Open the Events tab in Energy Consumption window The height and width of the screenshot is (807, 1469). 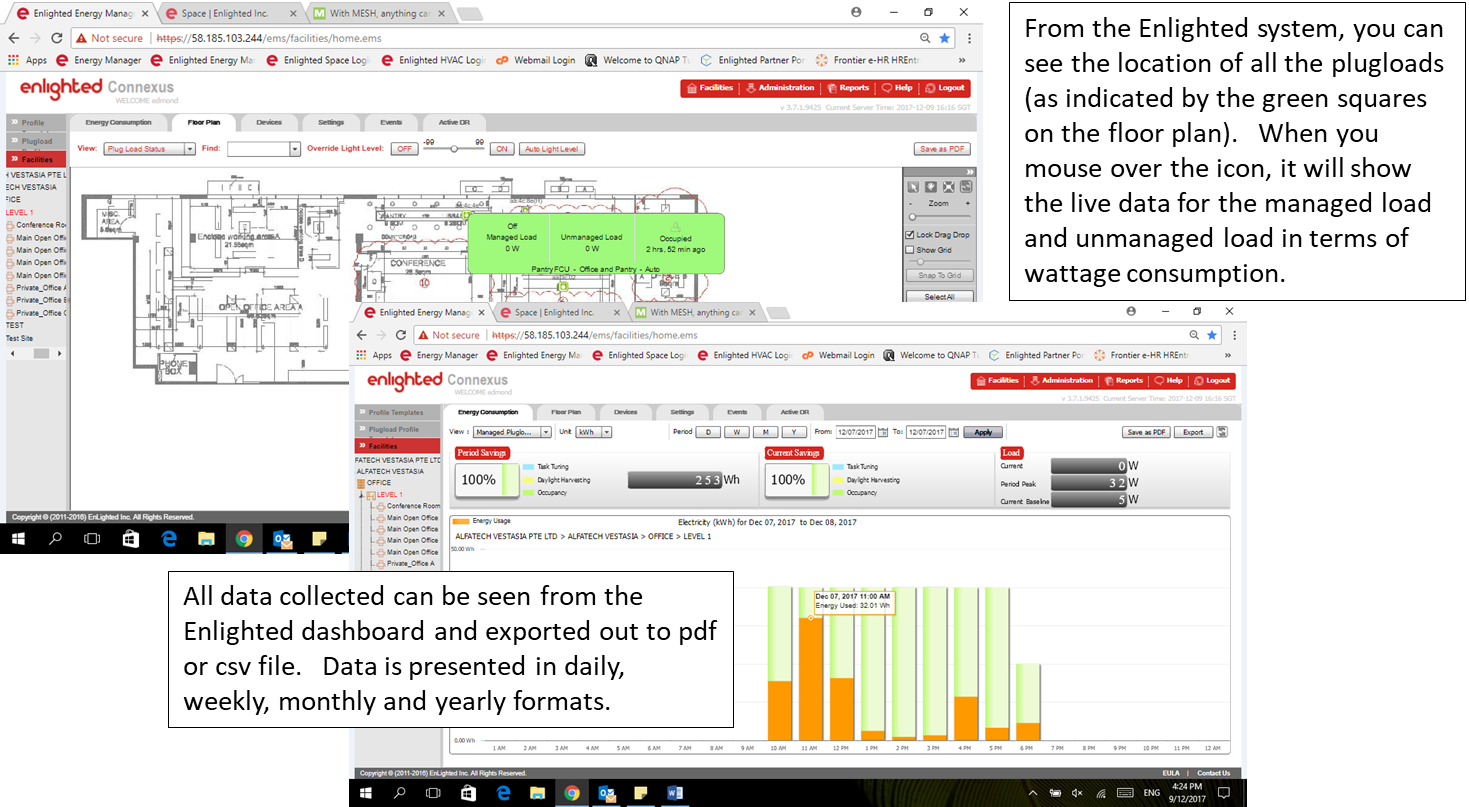[x=737, y=412]
